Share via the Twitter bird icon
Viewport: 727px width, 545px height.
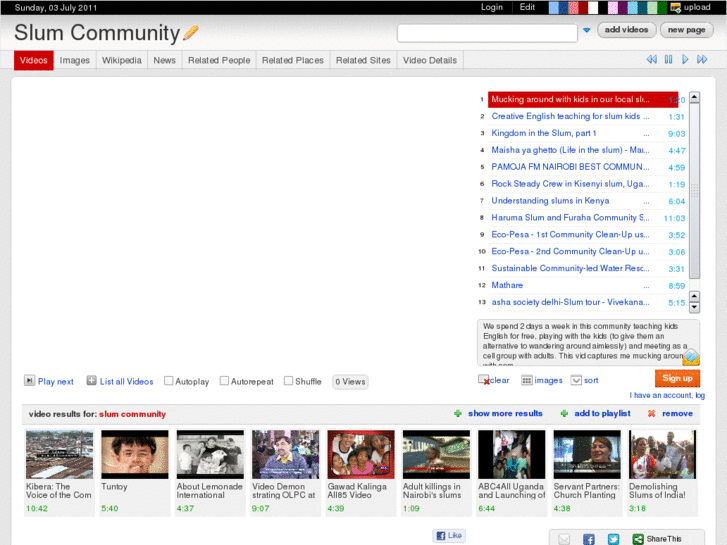tap(613, 539)
